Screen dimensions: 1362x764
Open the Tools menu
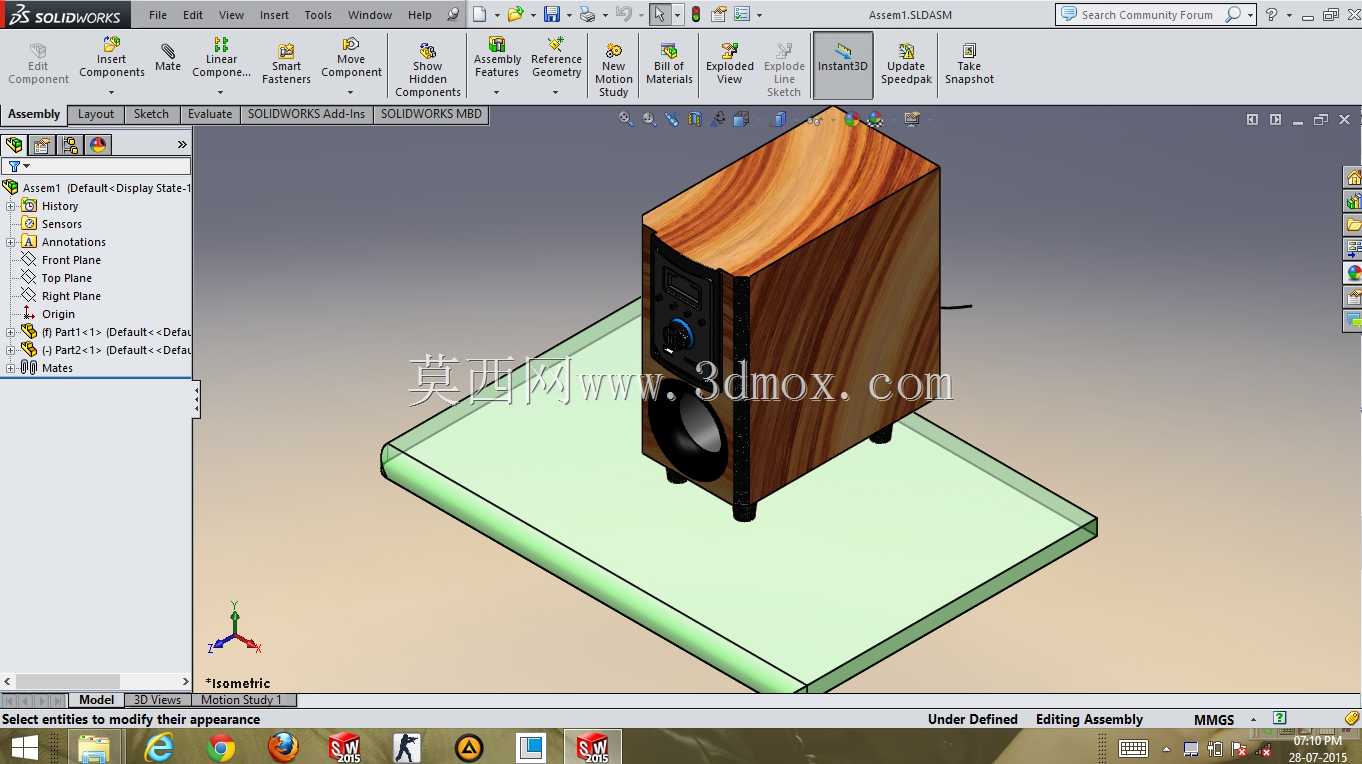318,15
